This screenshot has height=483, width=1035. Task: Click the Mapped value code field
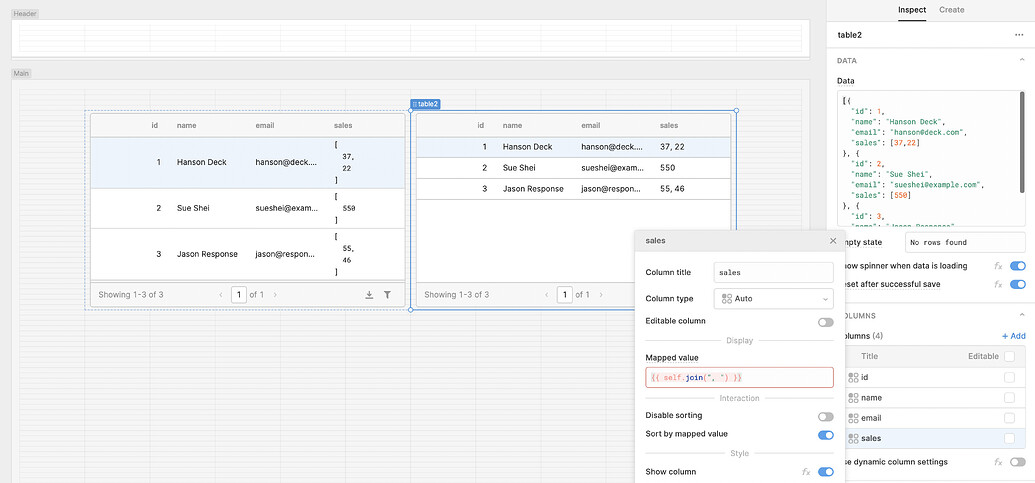point(739,377)
